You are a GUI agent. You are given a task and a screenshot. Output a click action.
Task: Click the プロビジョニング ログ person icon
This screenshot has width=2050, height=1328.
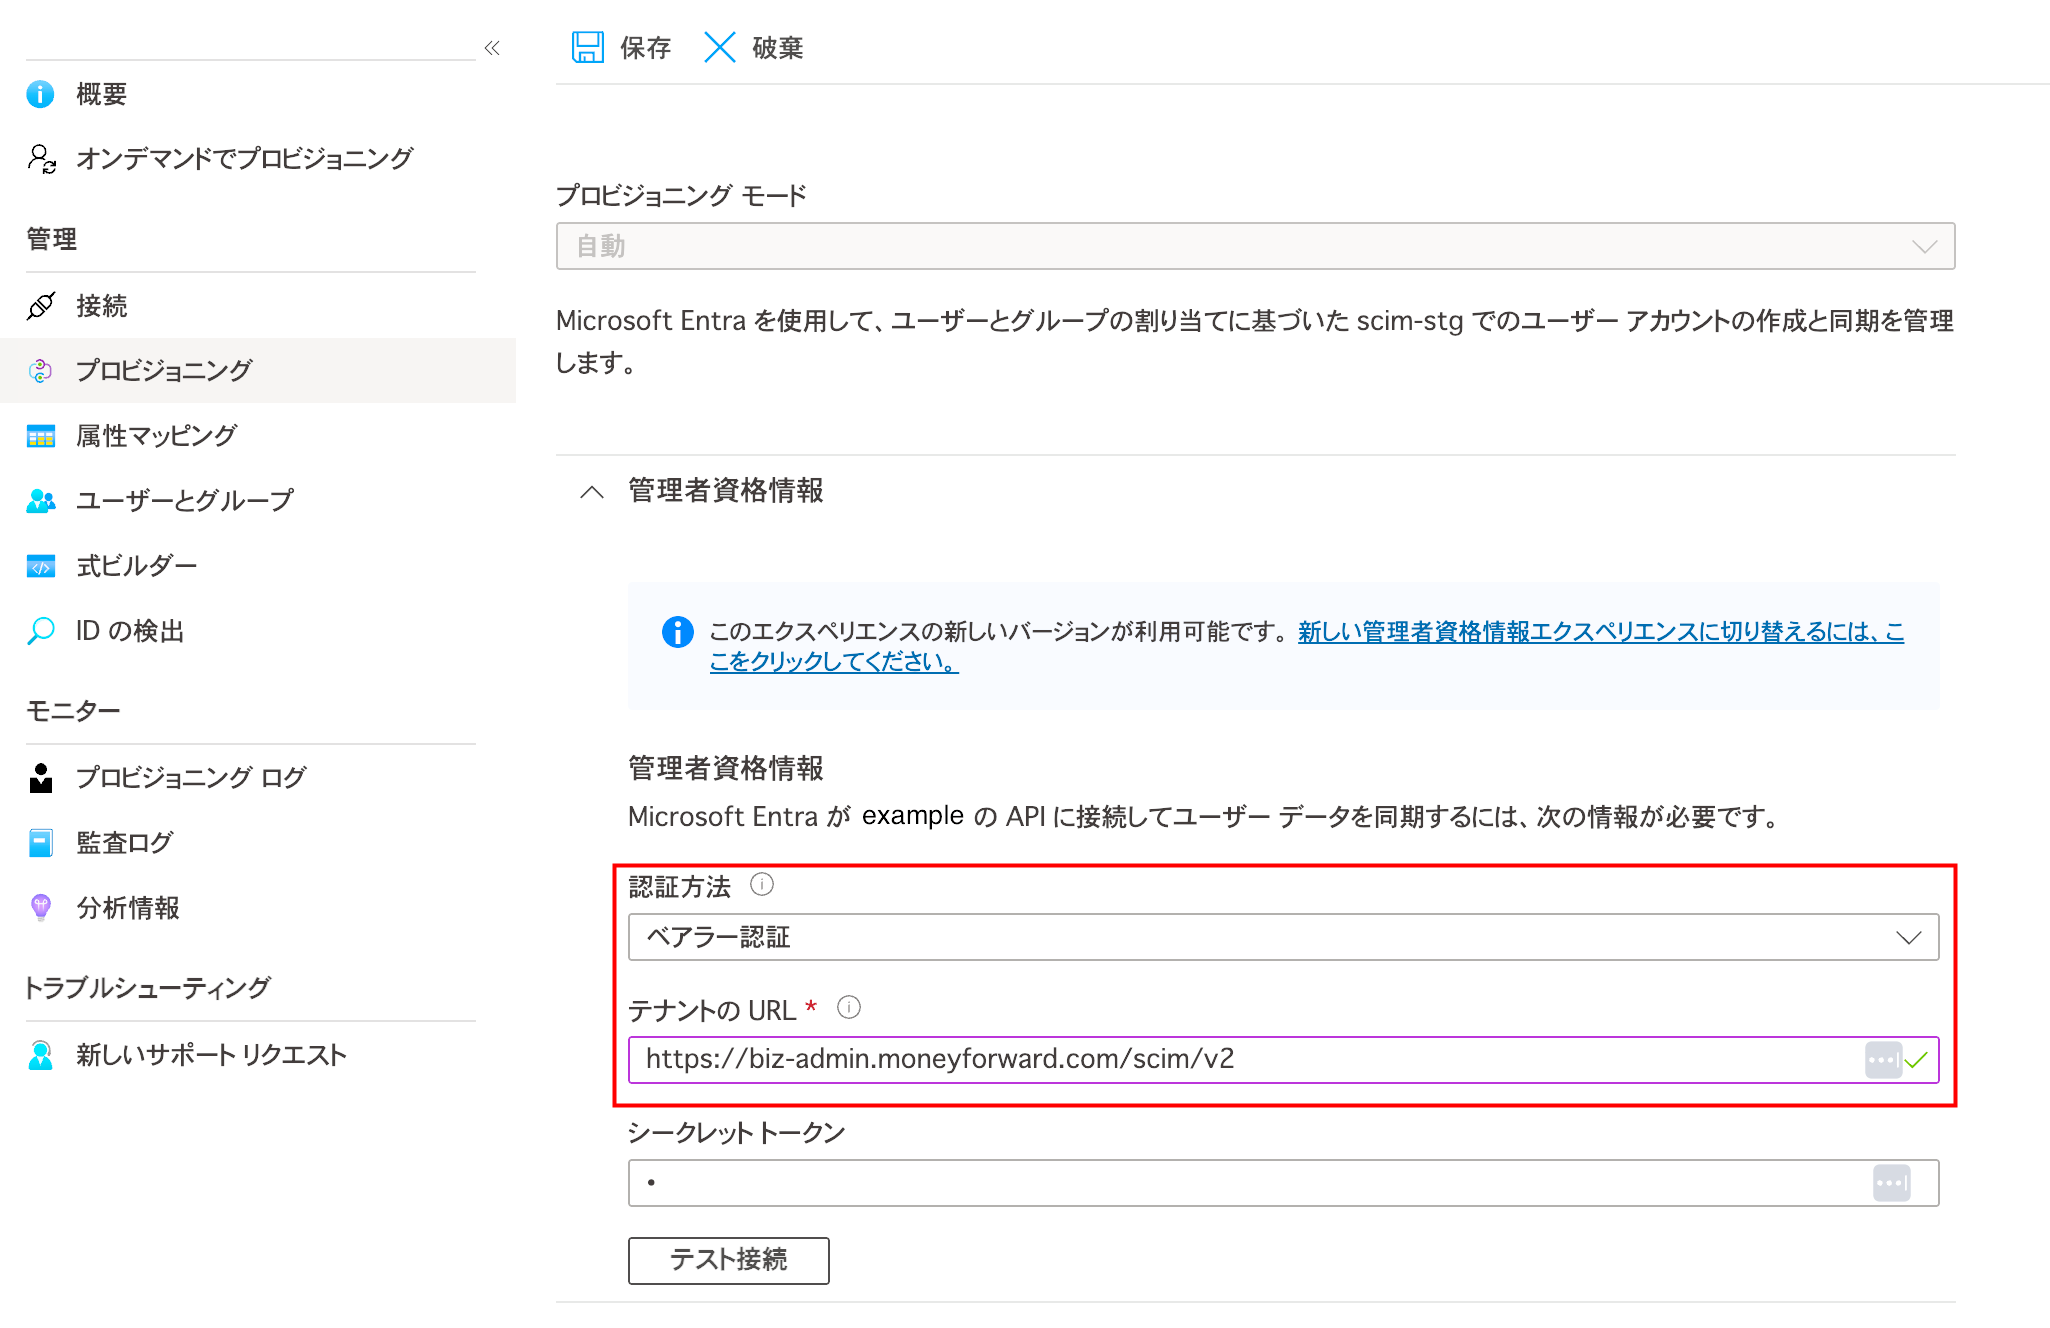41,778
